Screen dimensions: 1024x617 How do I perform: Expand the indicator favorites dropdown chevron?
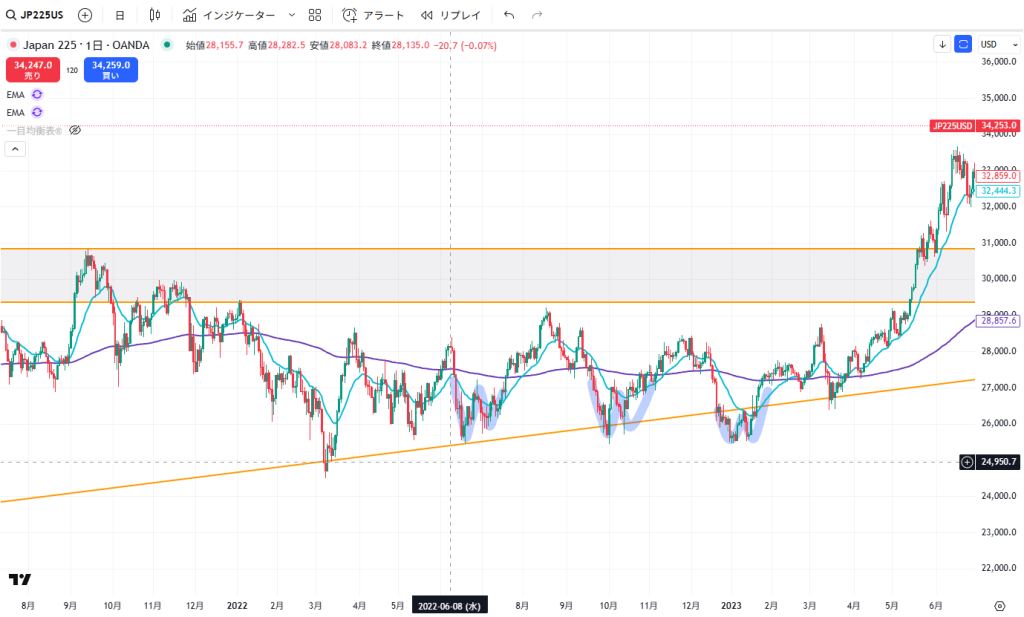click(291, 15)
